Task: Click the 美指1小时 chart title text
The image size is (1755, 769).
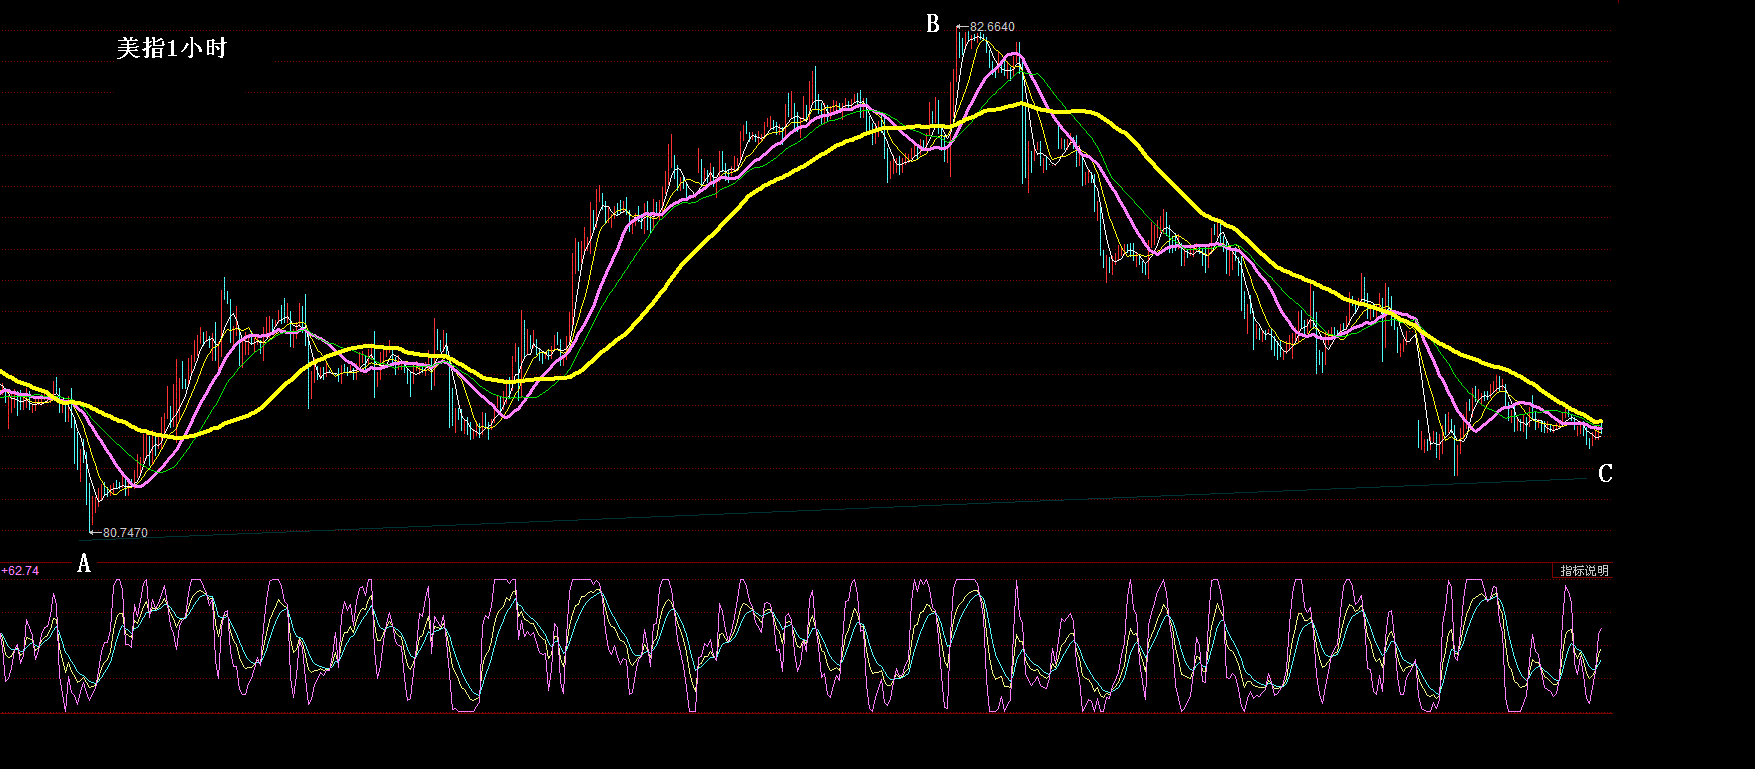Action: (172, 48)
